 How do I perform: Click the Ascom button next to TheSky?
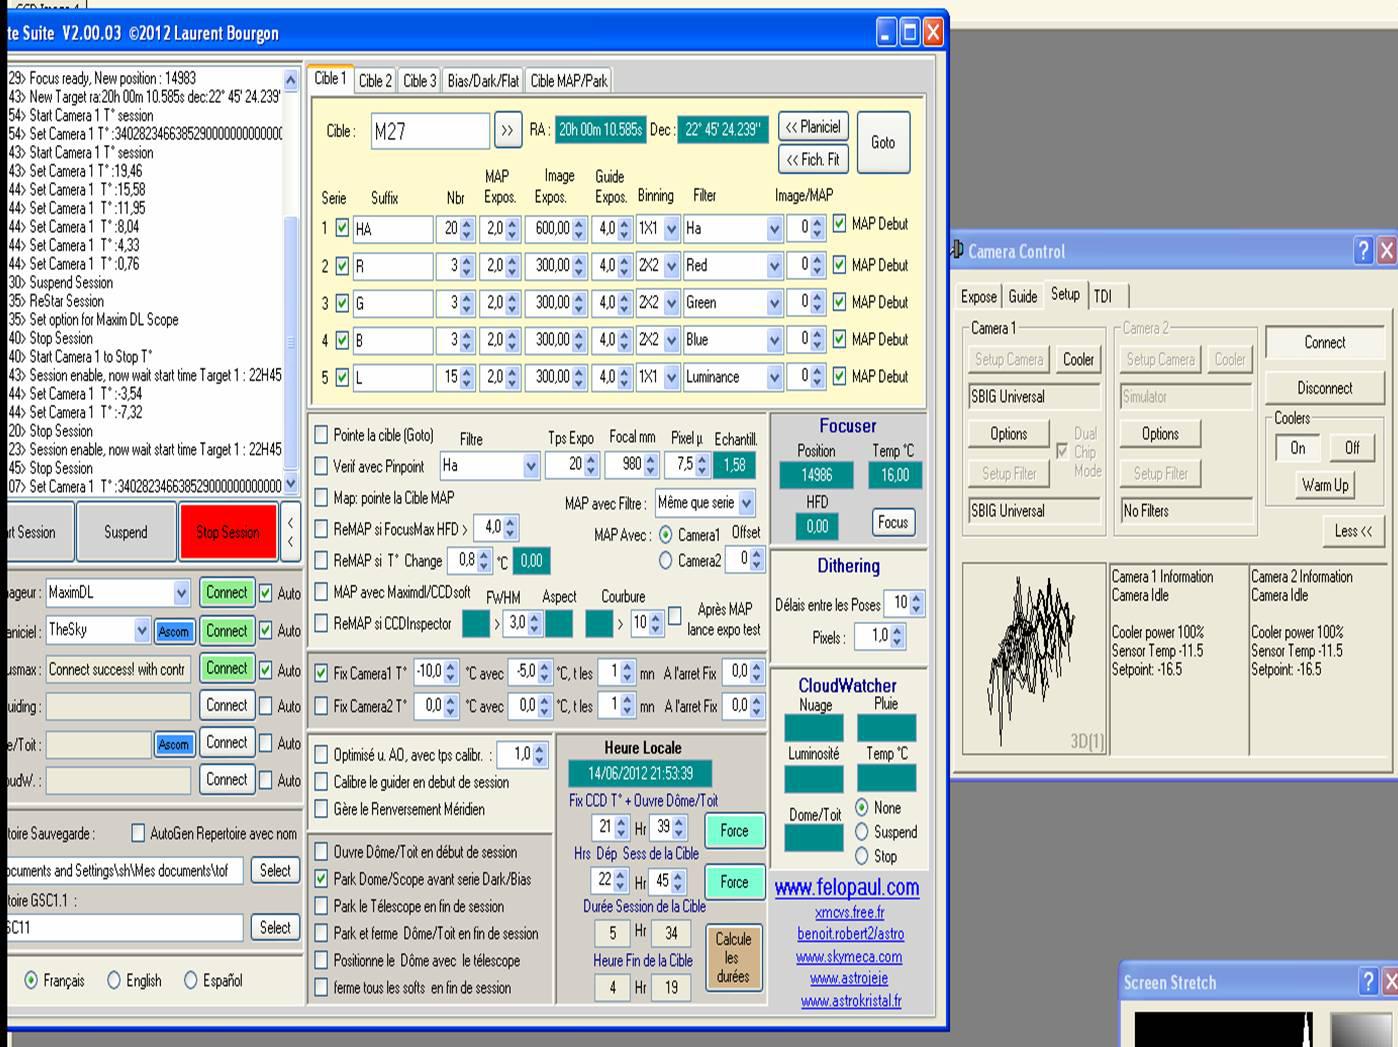pos(173,631)
